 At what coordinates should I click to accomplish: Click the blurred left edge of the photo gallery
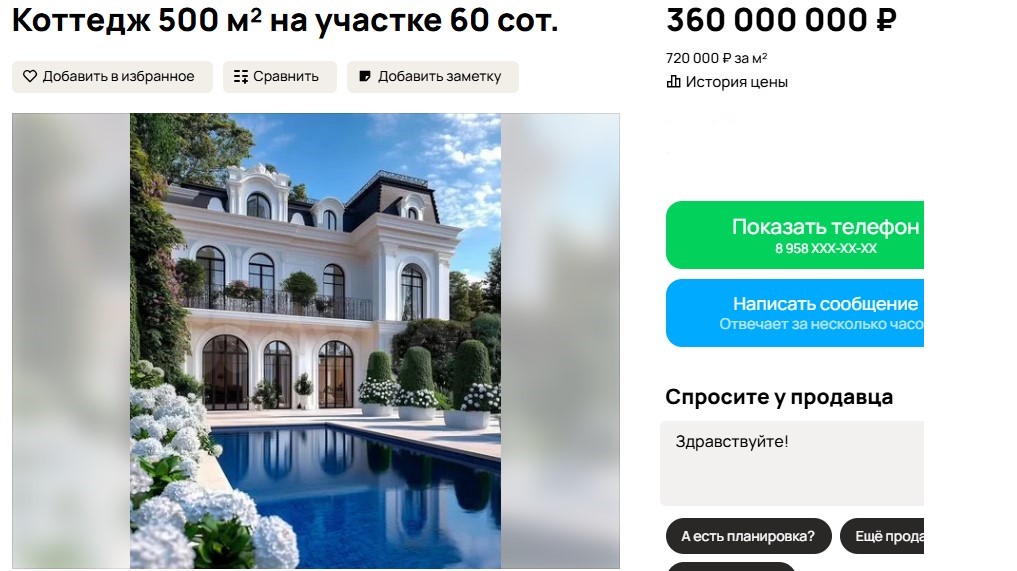(71, 341)
